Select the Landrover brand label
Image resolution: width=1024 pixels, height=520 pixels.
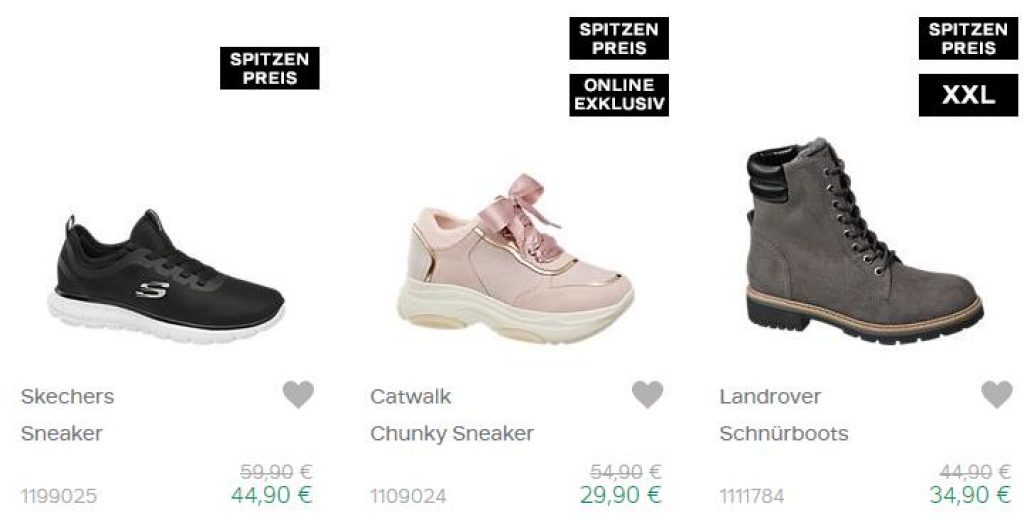tap(770, 397)
